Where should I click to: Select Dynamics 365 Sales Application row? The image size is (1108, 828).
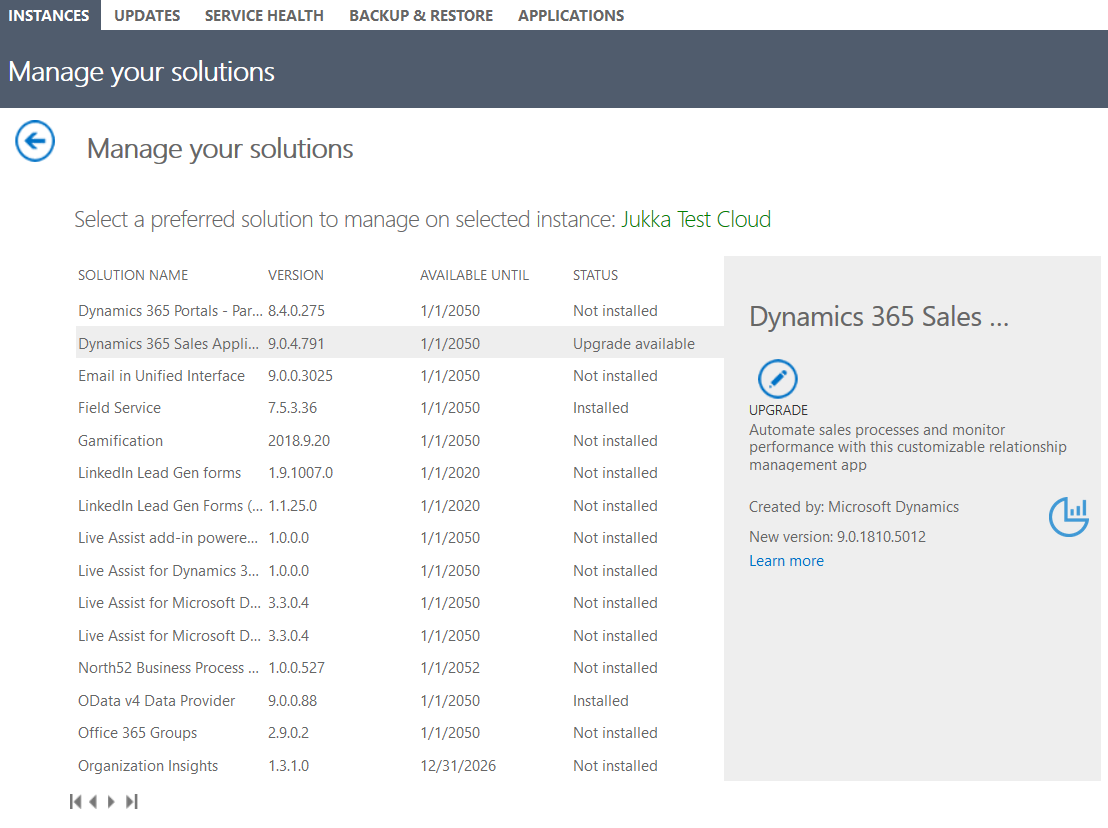point(400,343)
